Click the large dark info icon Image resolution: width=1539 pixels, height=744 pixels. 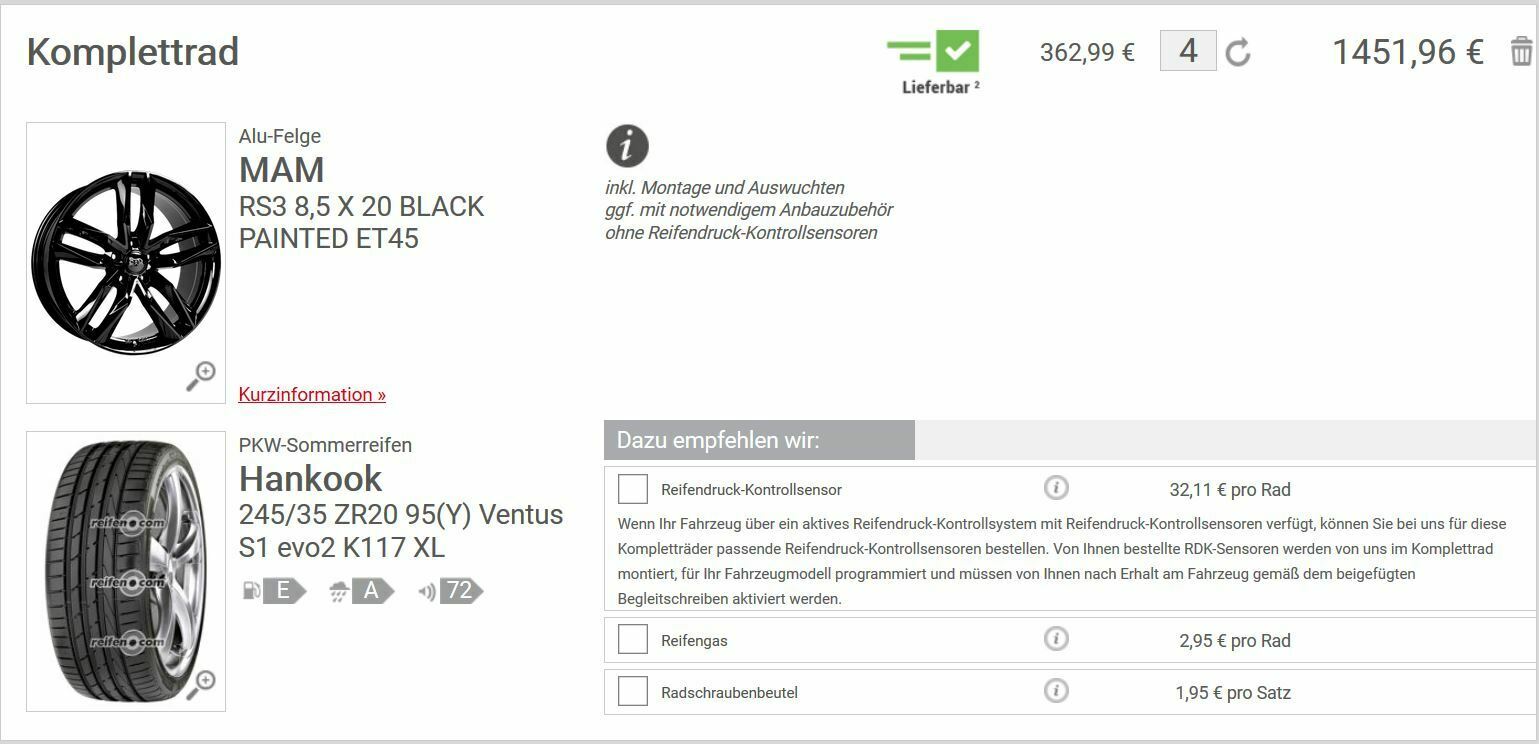pyautogui.click(x=627, y=146)
